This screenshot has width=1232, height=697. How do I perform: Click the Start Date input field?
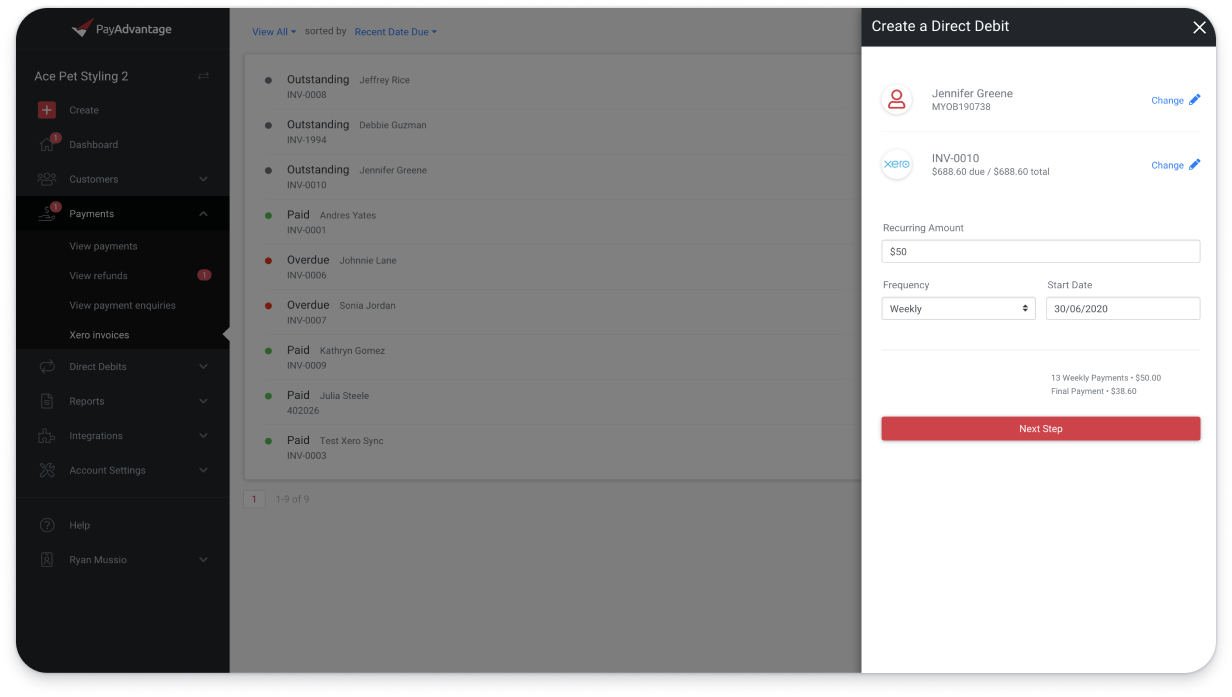pyautogui.click(x=1123, y=309)
